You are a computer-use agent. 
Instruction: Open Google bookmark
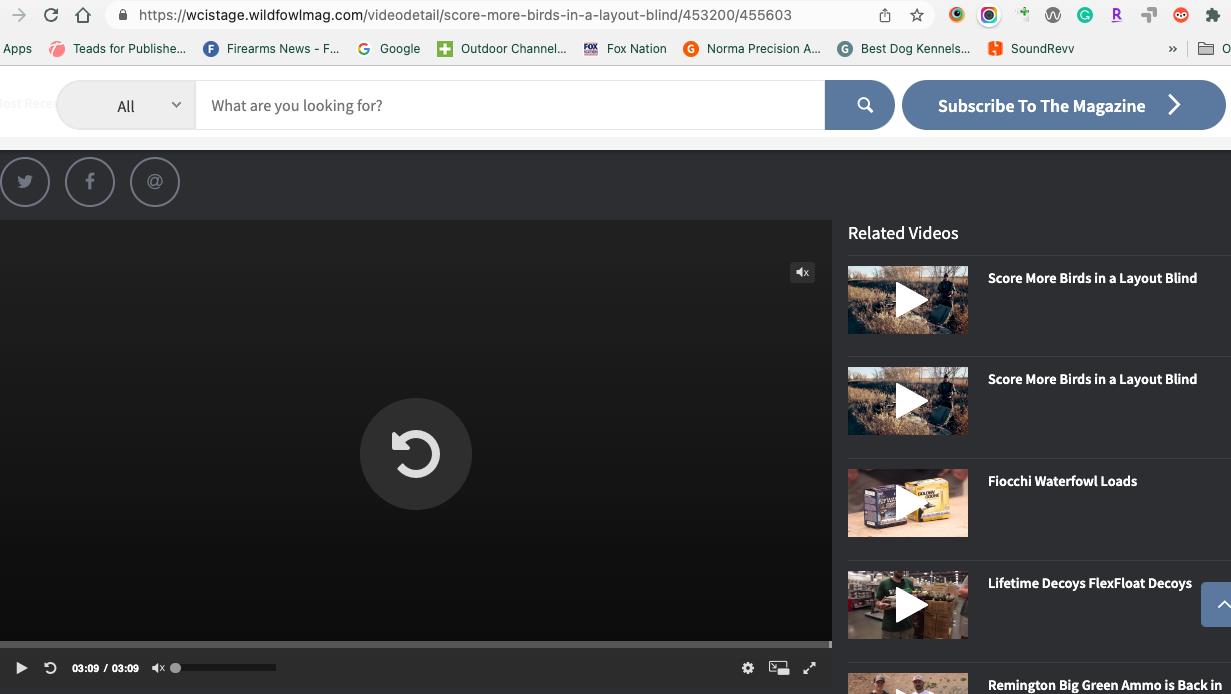click(x=388, y=48)
